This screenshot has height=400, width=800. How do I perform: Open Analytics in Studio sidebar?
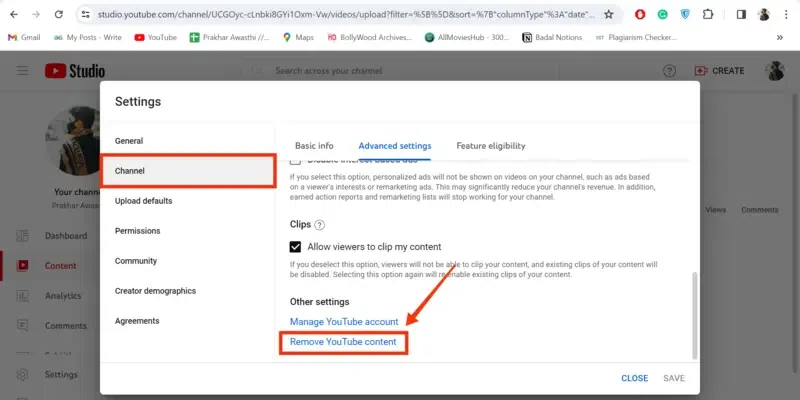coord(50,296)
